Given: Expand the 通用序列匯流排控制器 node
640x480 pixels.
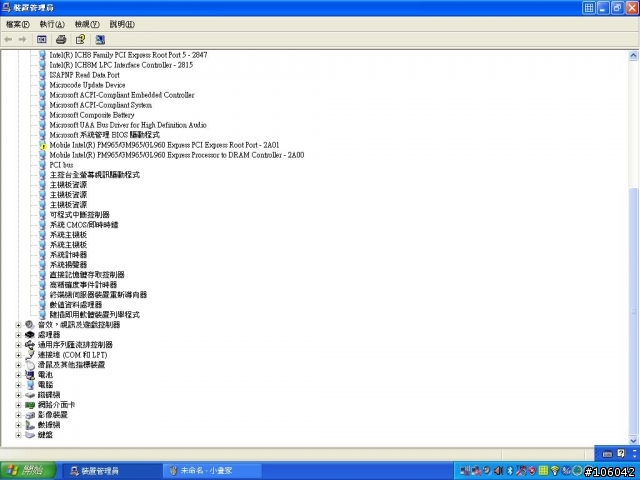Looking at the screenshot, I should click(18, 345).
